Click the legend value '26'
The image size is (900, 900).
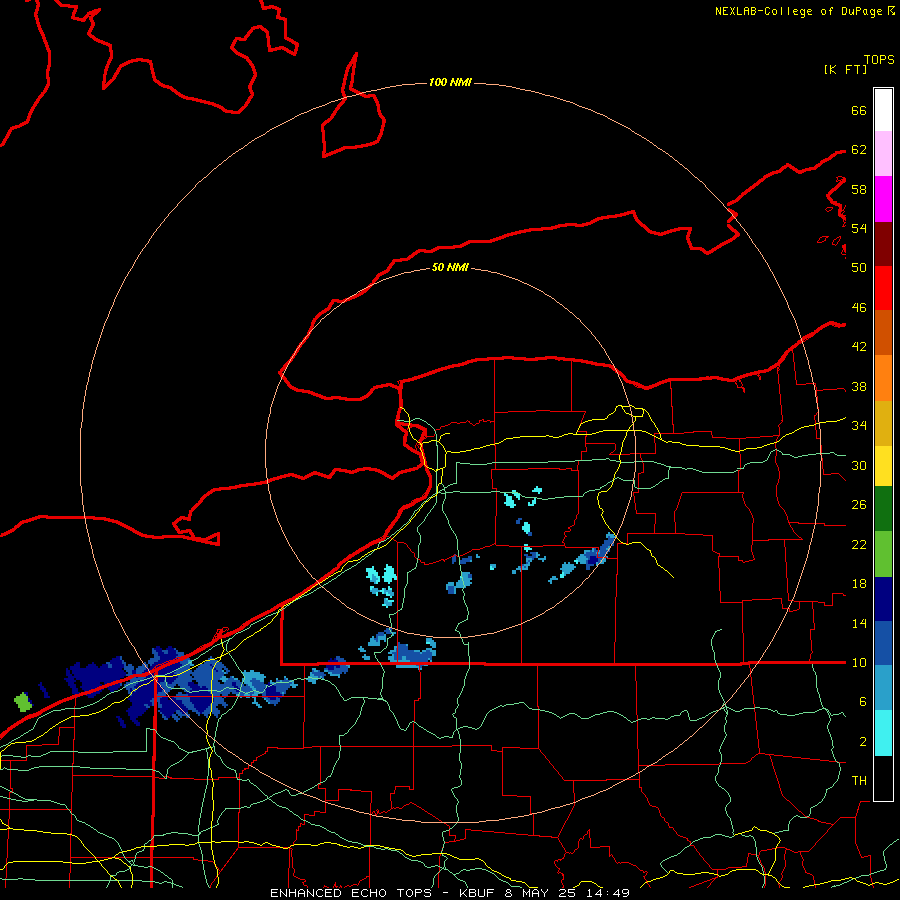click(859, 505)
